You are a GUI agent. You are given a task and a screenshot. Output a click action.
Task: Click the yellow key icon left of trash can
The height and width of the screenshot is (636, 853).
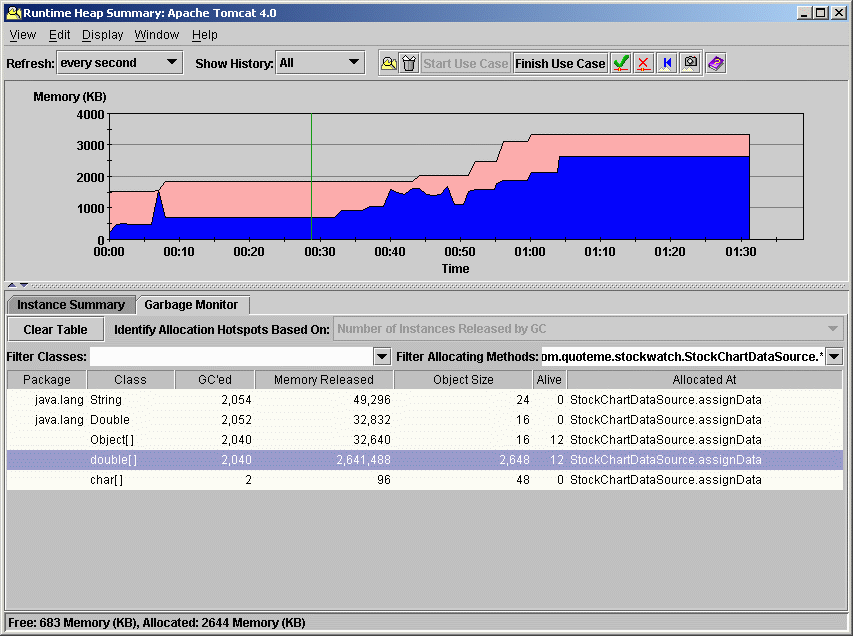[388, 63]
